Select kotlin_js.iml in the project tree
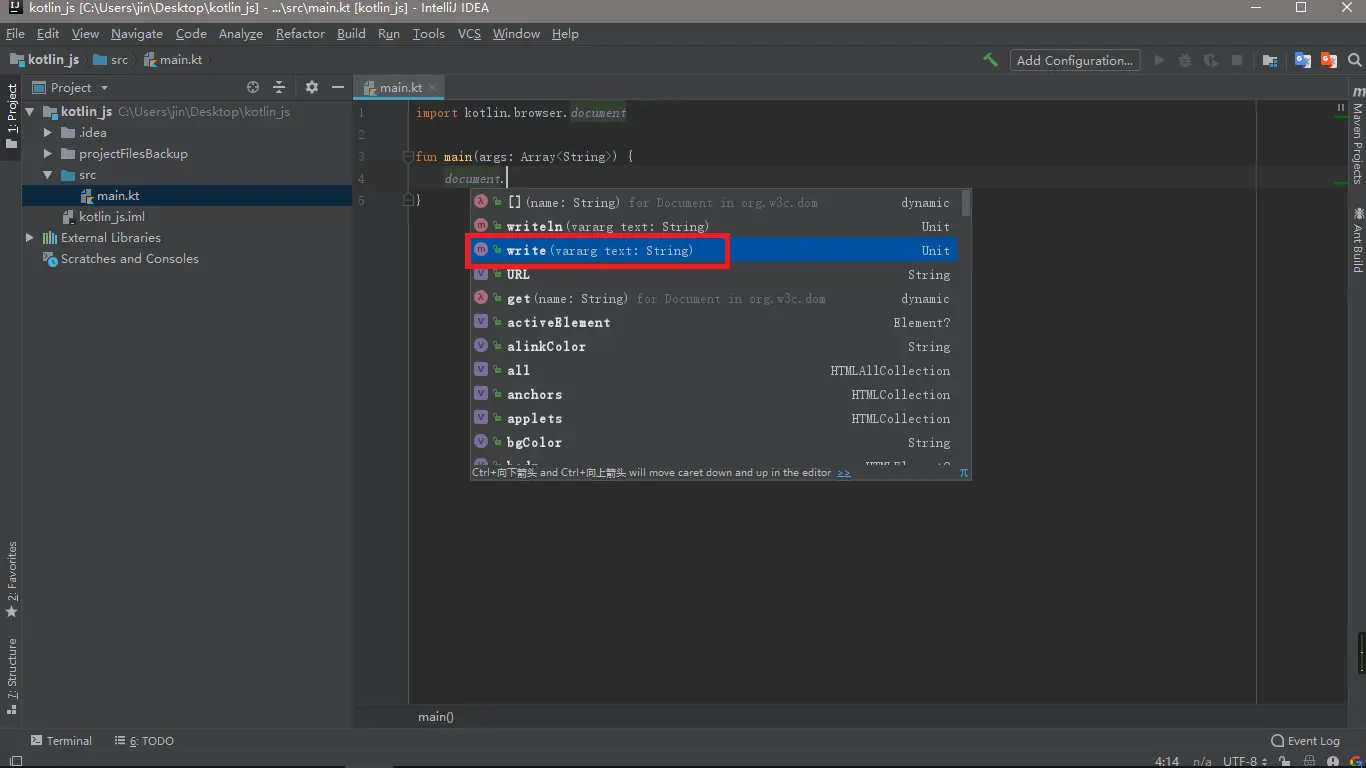Screen dimensions: 1366x768 point(186,217)
